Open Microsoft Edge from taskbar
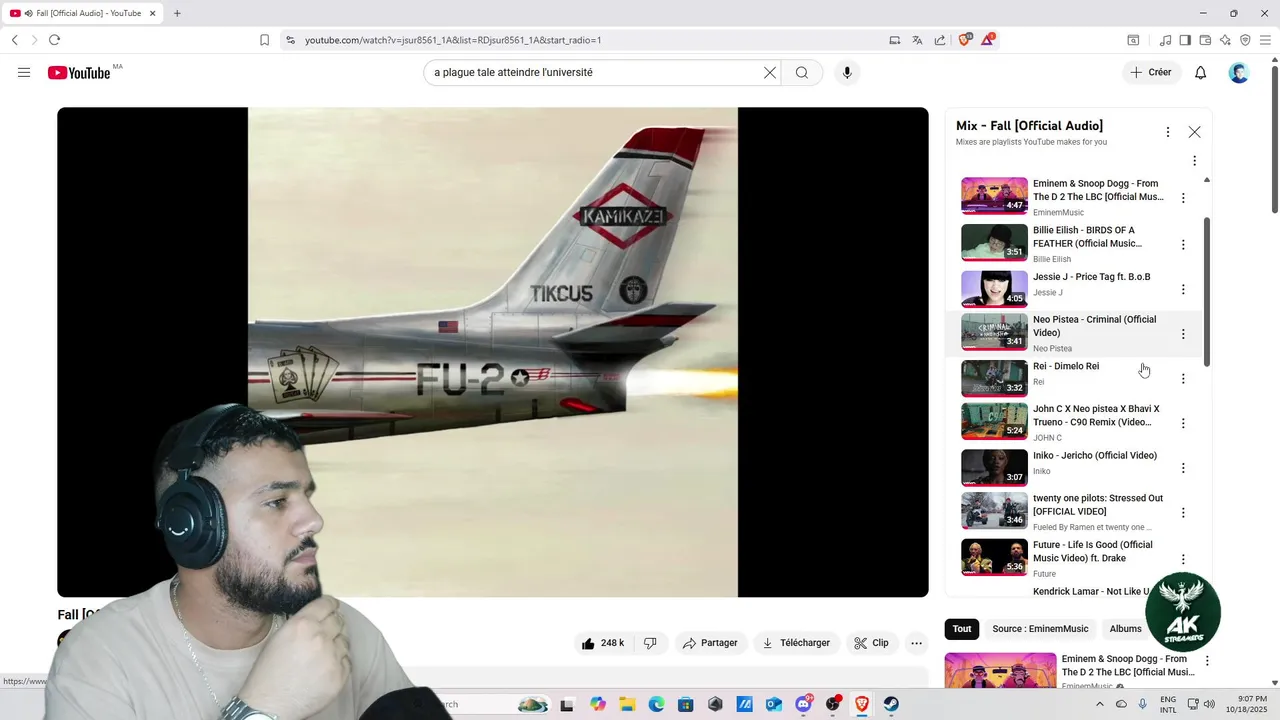 (656, 704)
